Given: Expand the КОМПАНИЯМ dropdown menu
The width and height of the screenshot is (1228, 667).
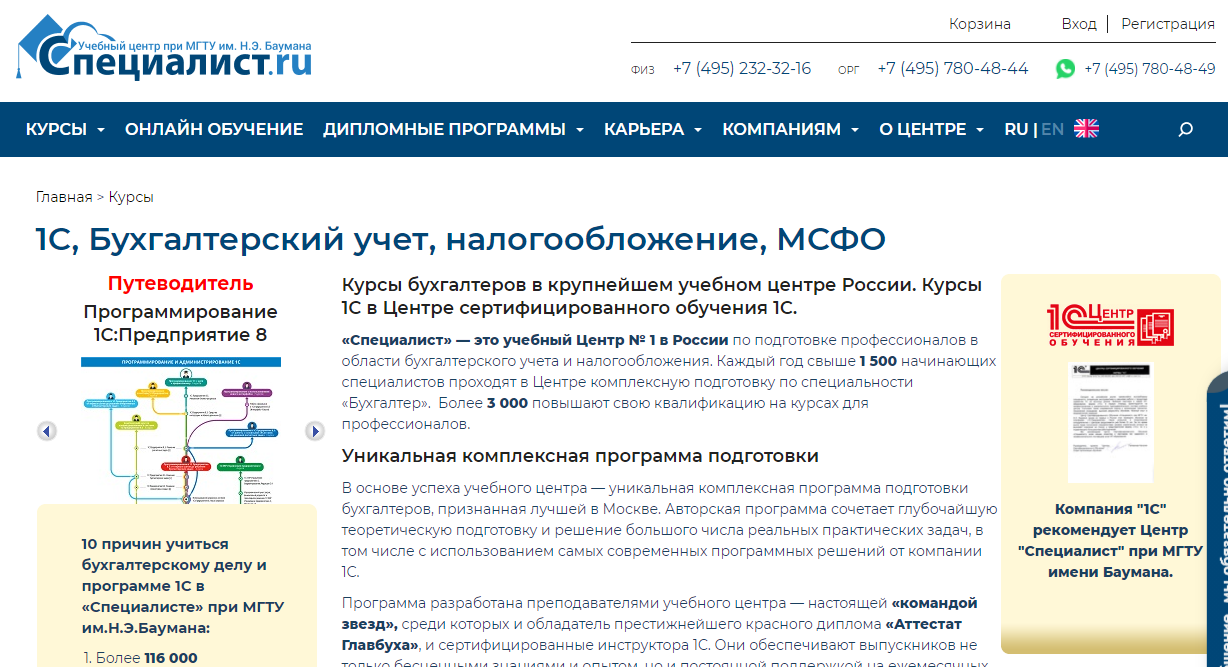Looking at the screenshot, I should pos(790,129).
